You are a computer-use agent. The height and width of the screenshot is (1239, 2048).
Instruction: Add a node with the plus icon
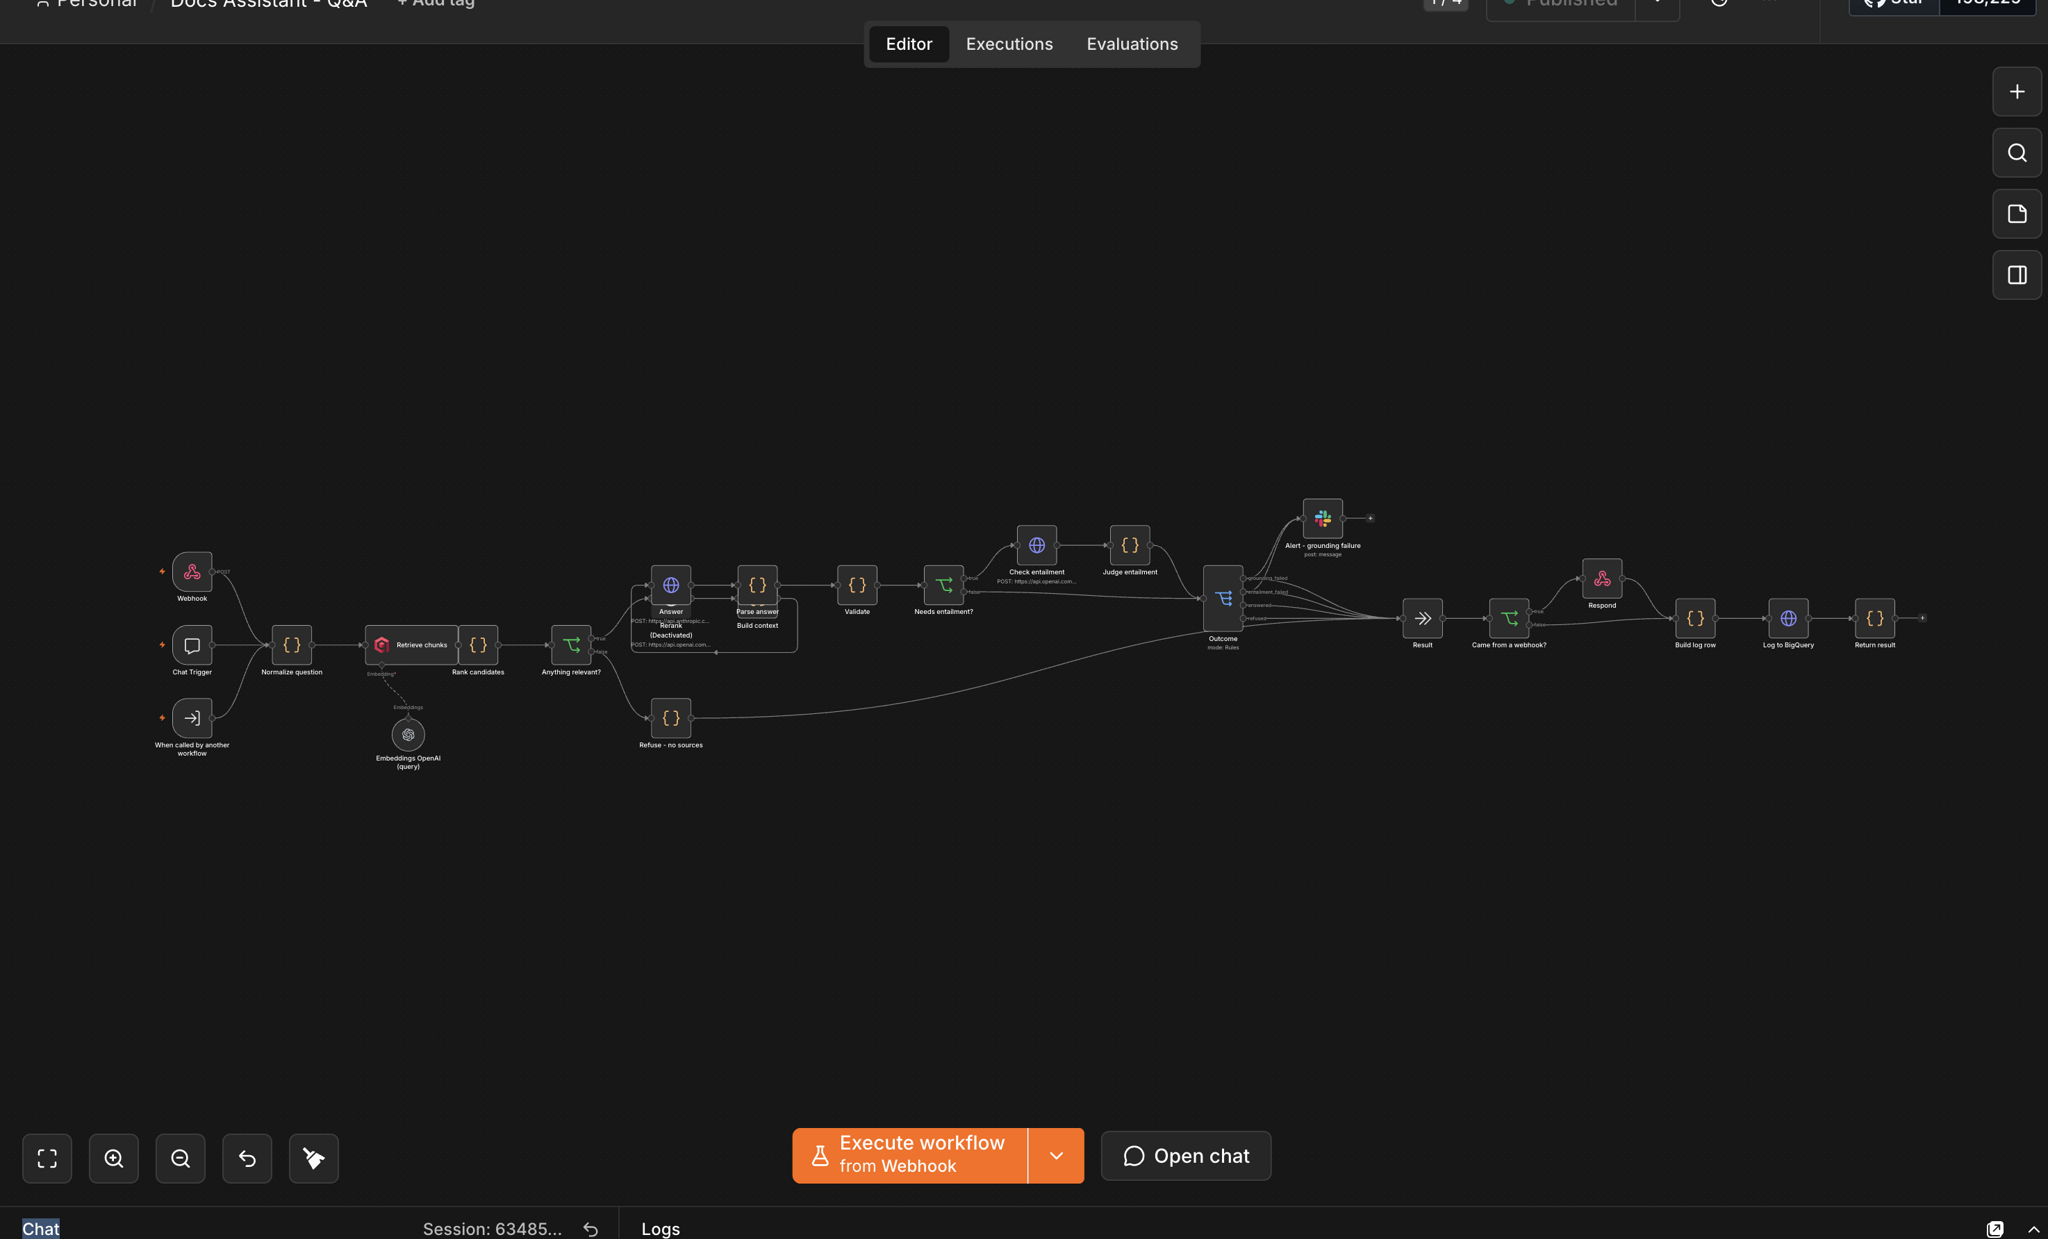click(x=2017, y=92)
